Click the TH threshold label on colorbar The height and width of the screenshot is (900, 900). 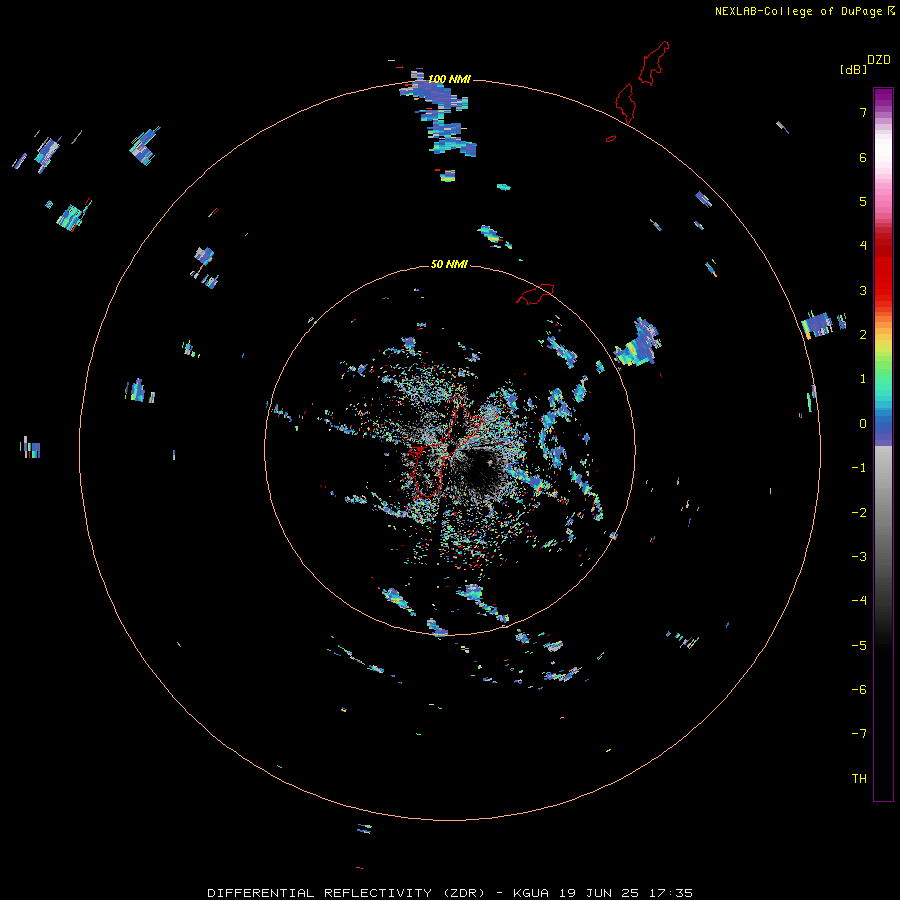point(859,779)
